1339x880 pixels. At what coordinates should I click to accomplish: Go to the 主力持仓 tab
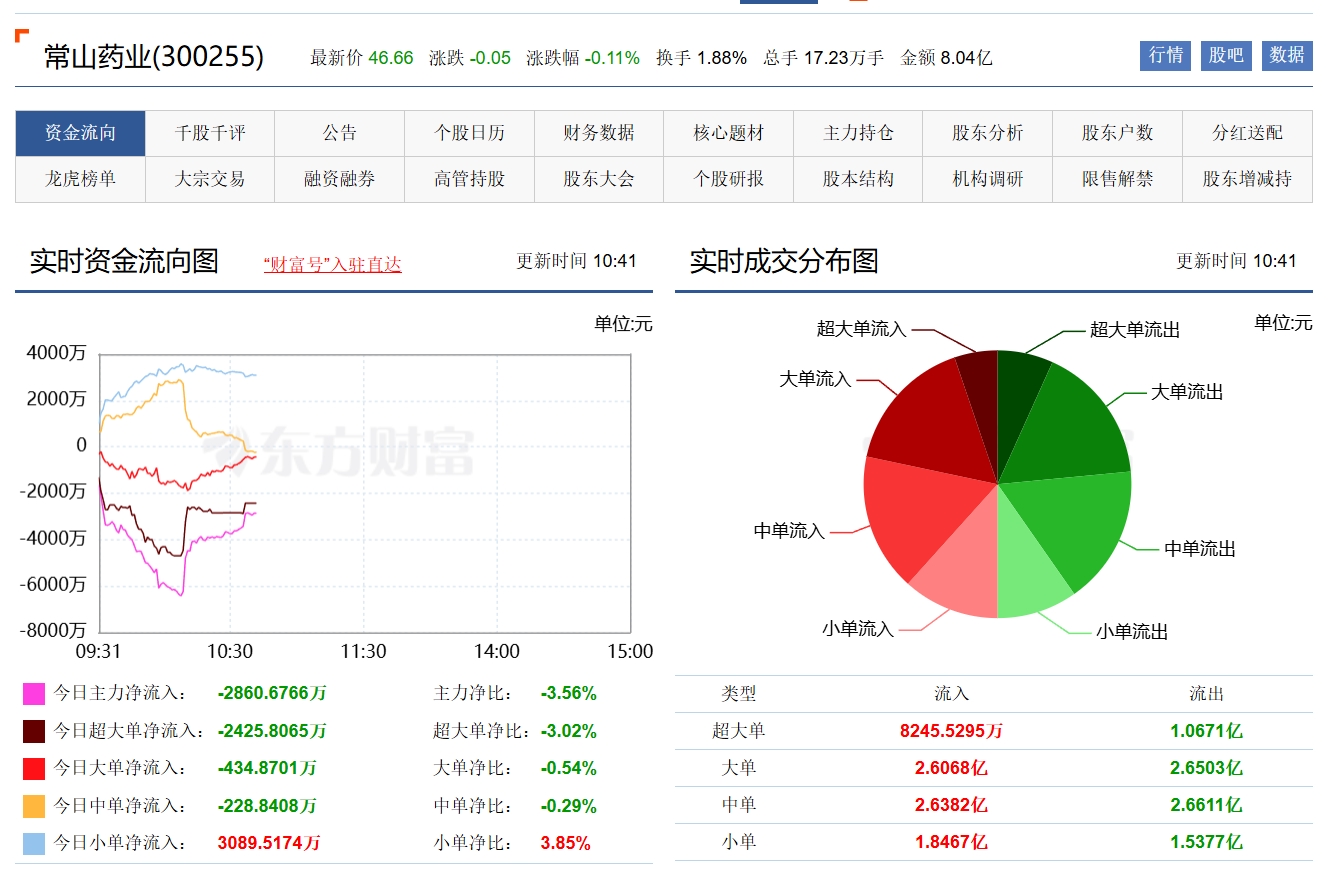[x=858, y=133]
